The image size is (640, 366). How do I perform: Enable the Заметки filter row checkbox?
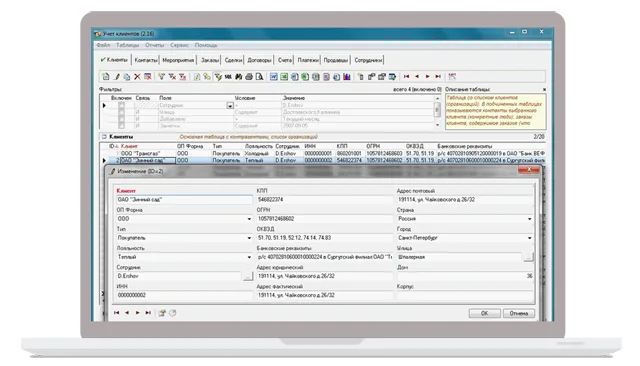[121, 125]
